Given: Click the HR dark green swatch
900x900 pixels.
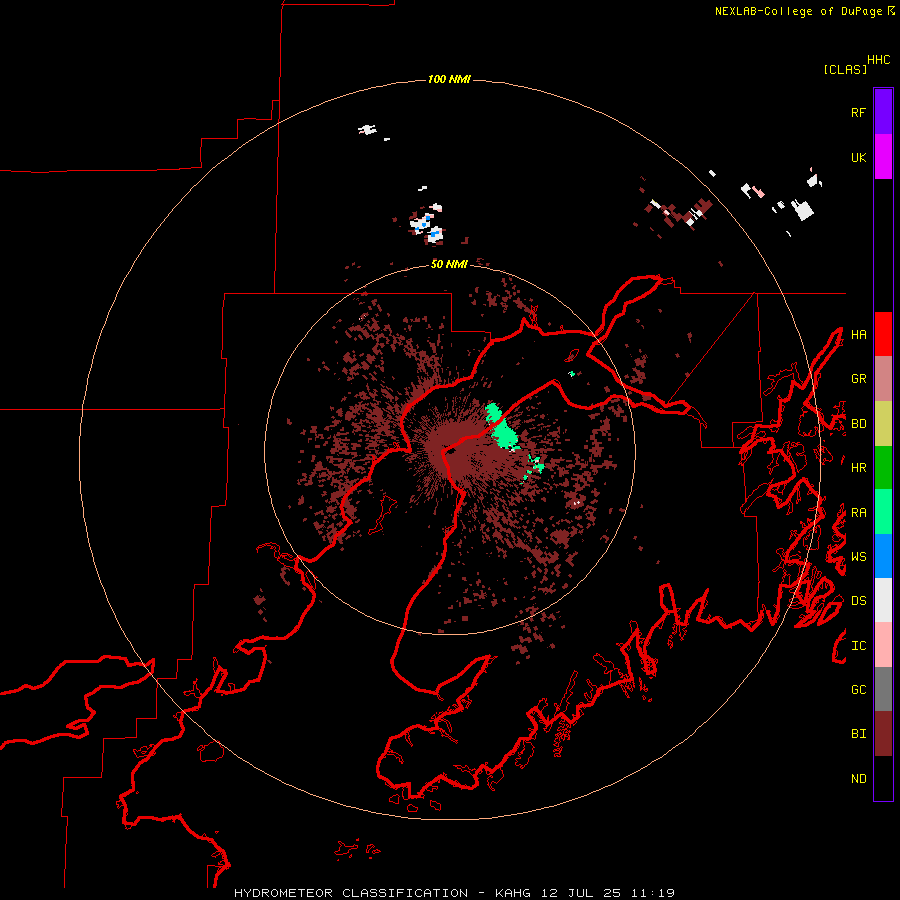Looking at the screenshot, I should coord(883,467).
